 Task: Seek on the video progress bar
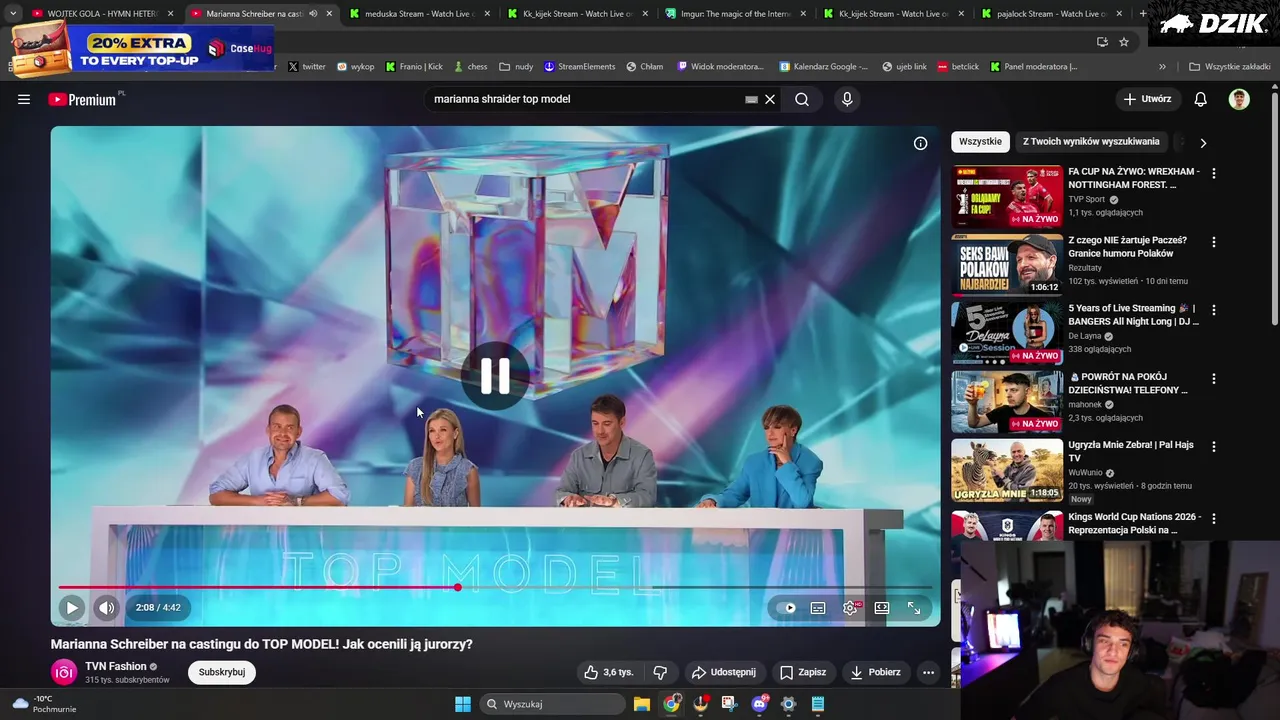coord(495,587)
